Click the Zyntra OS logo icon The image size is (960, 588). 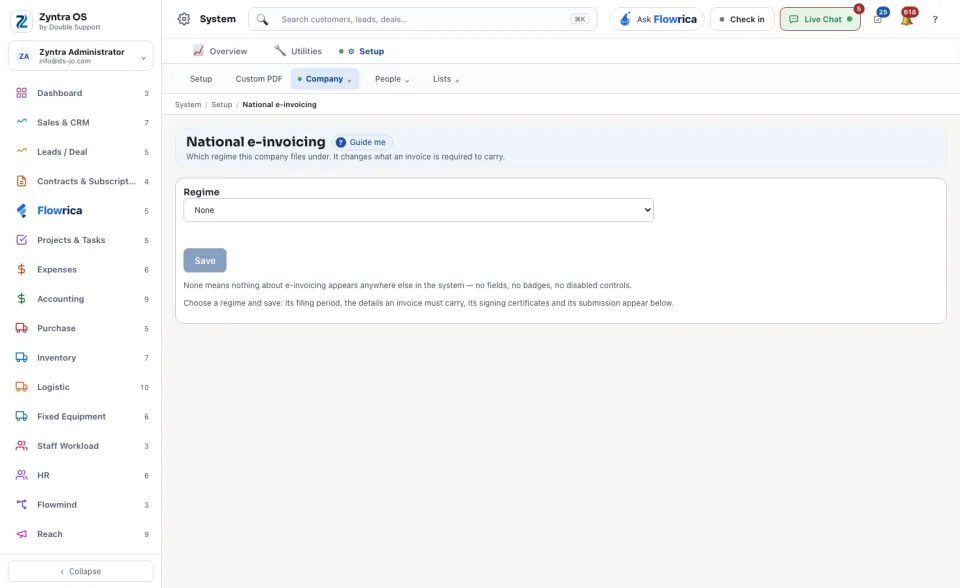tap(21, 21)
